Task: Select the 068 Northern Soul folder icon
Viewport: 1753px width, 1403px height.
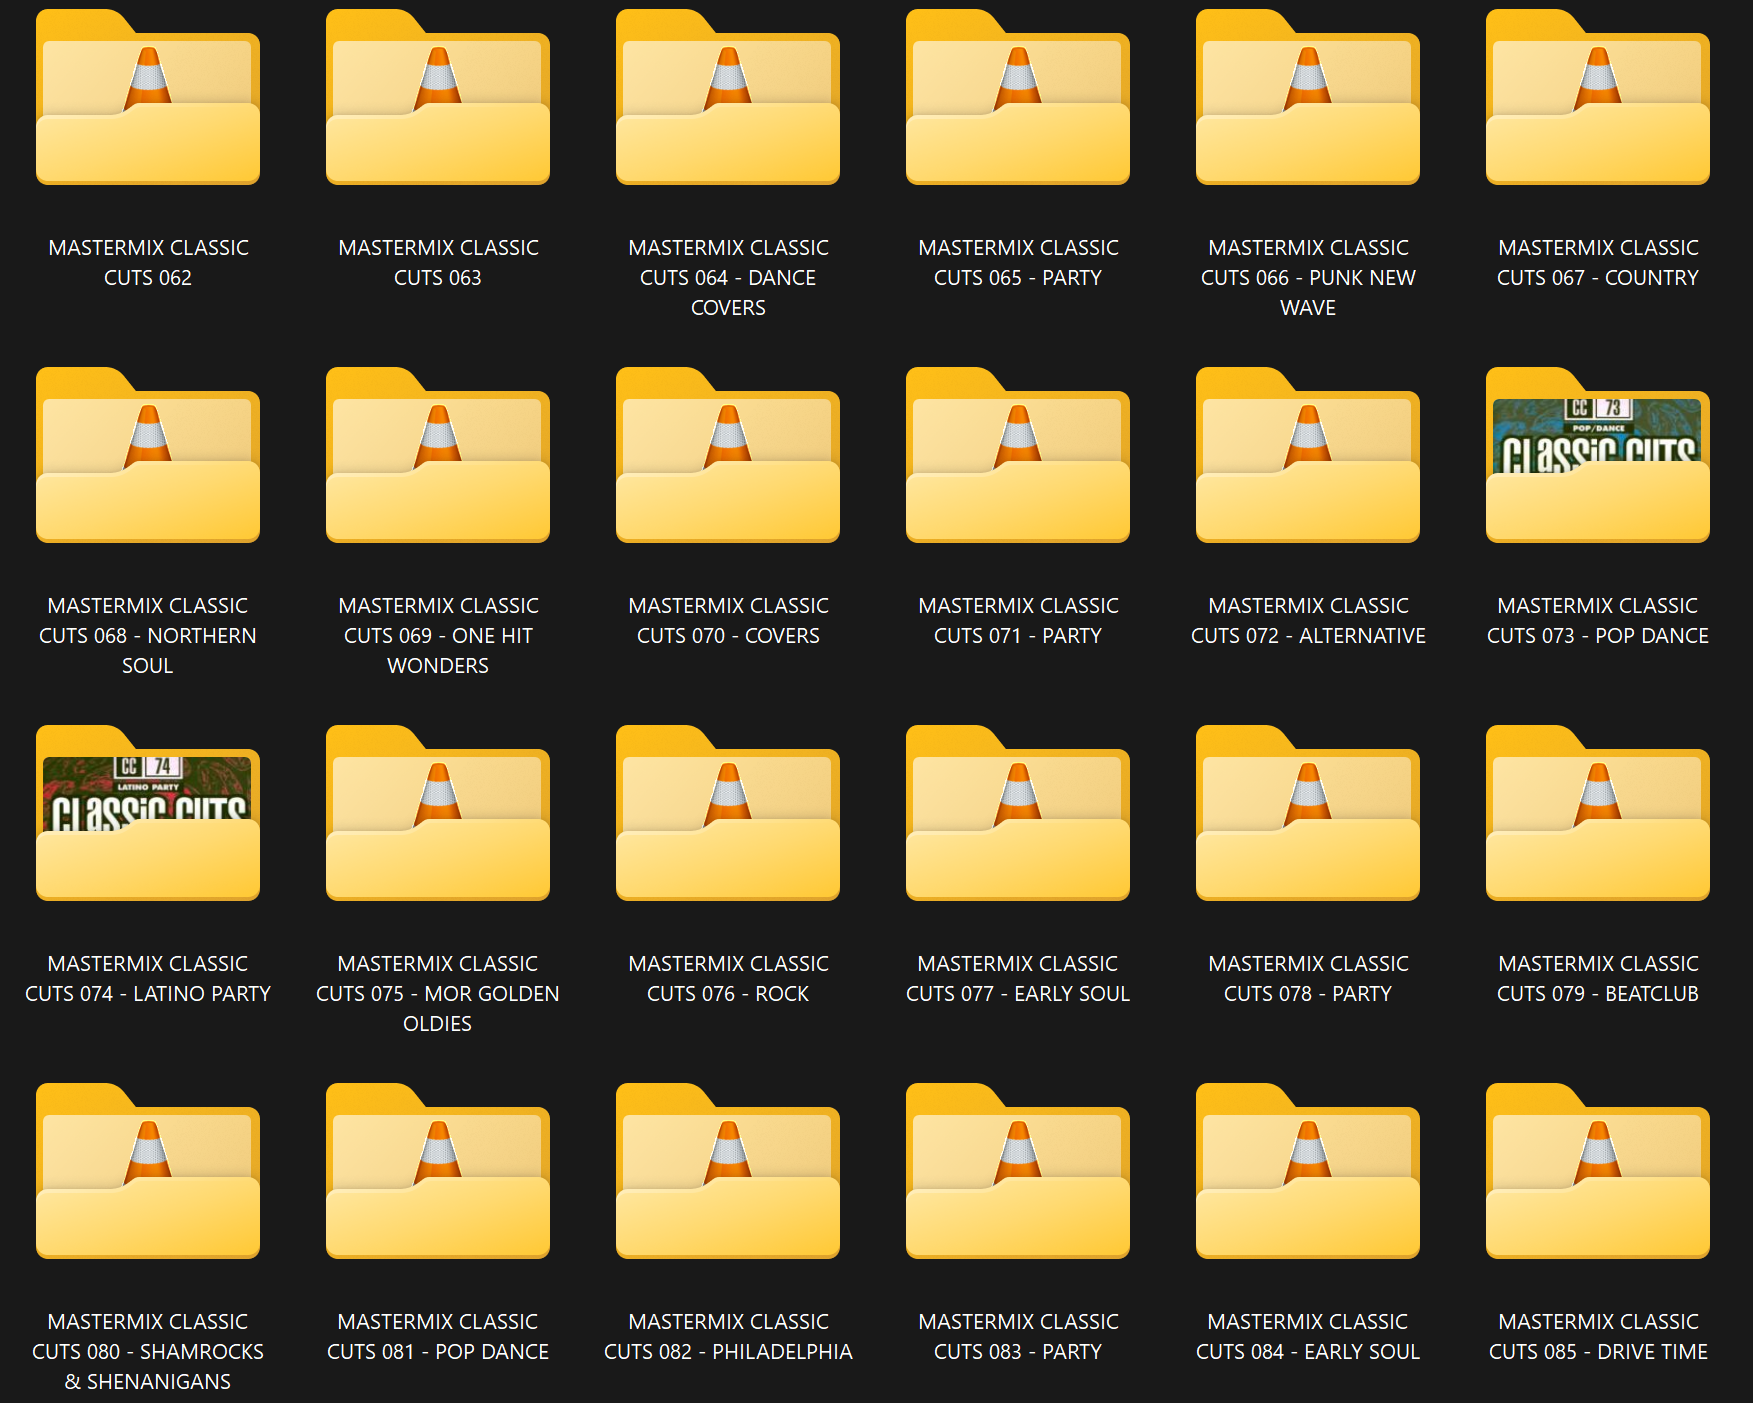Action: pos(148,455)
